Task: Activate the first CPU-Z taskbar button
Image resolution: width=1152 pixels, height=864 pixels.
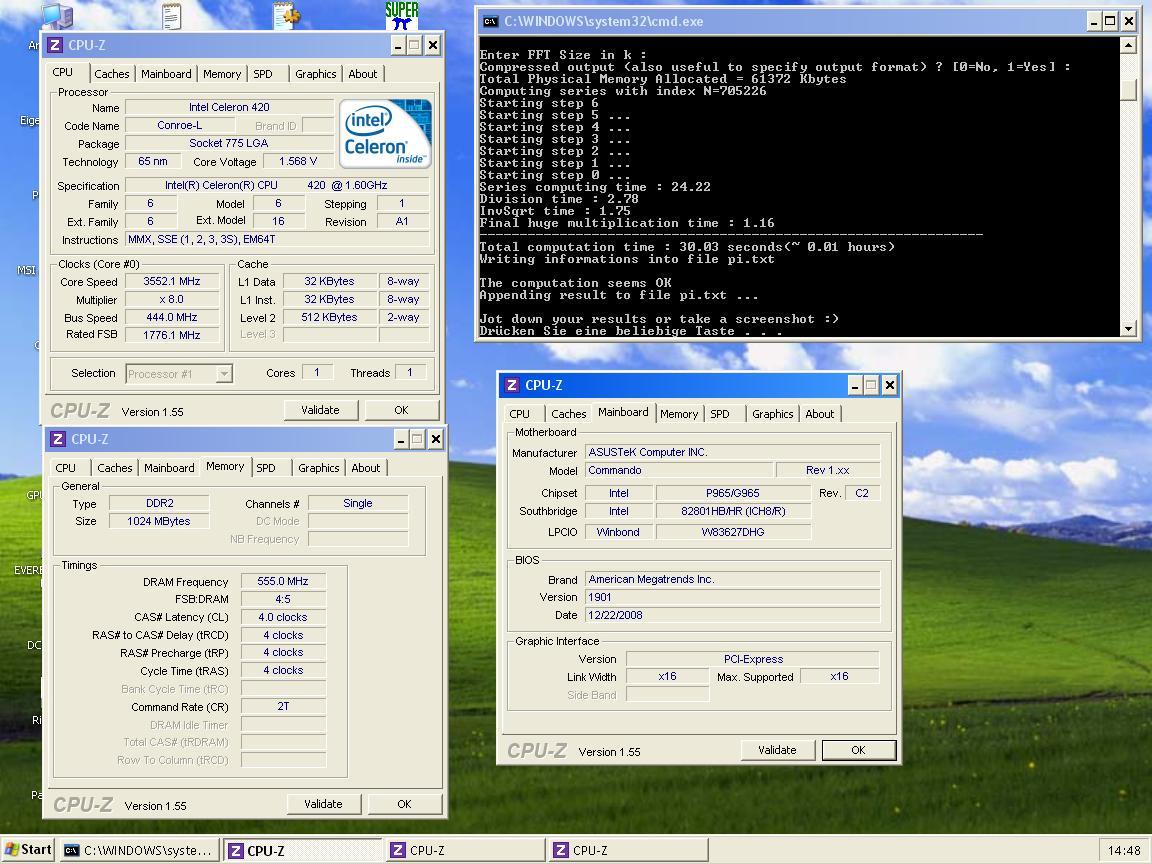Action: 302,851
